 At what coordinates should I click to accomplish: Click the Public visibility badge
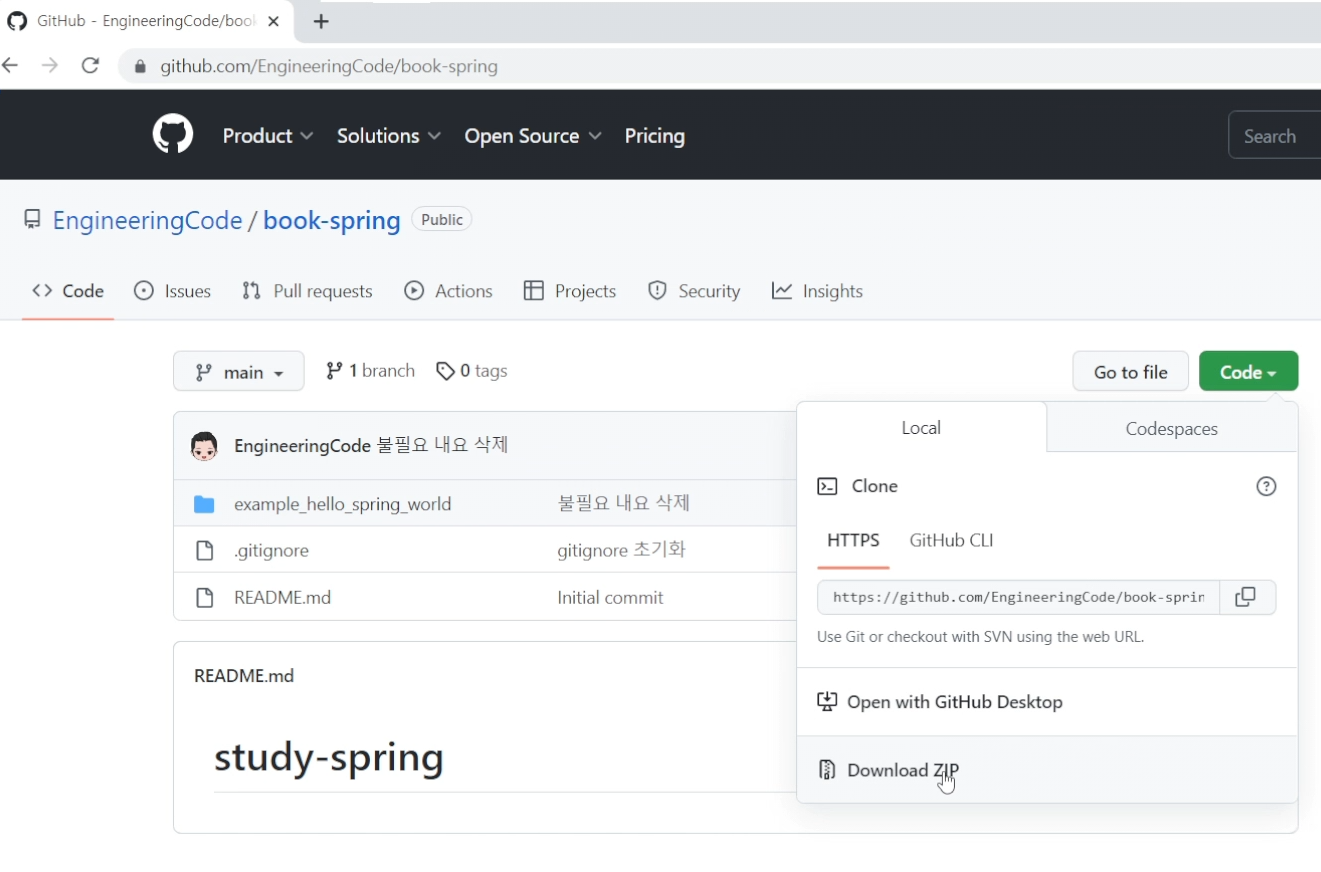click(442, 220)
